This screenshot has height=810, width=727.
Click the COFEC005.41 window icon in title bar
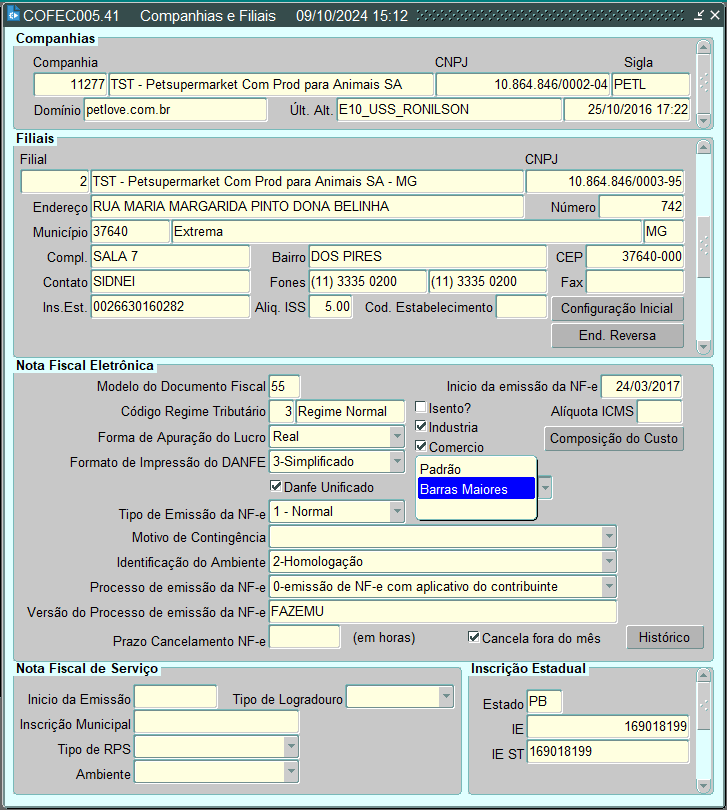[x=13, y=16]
